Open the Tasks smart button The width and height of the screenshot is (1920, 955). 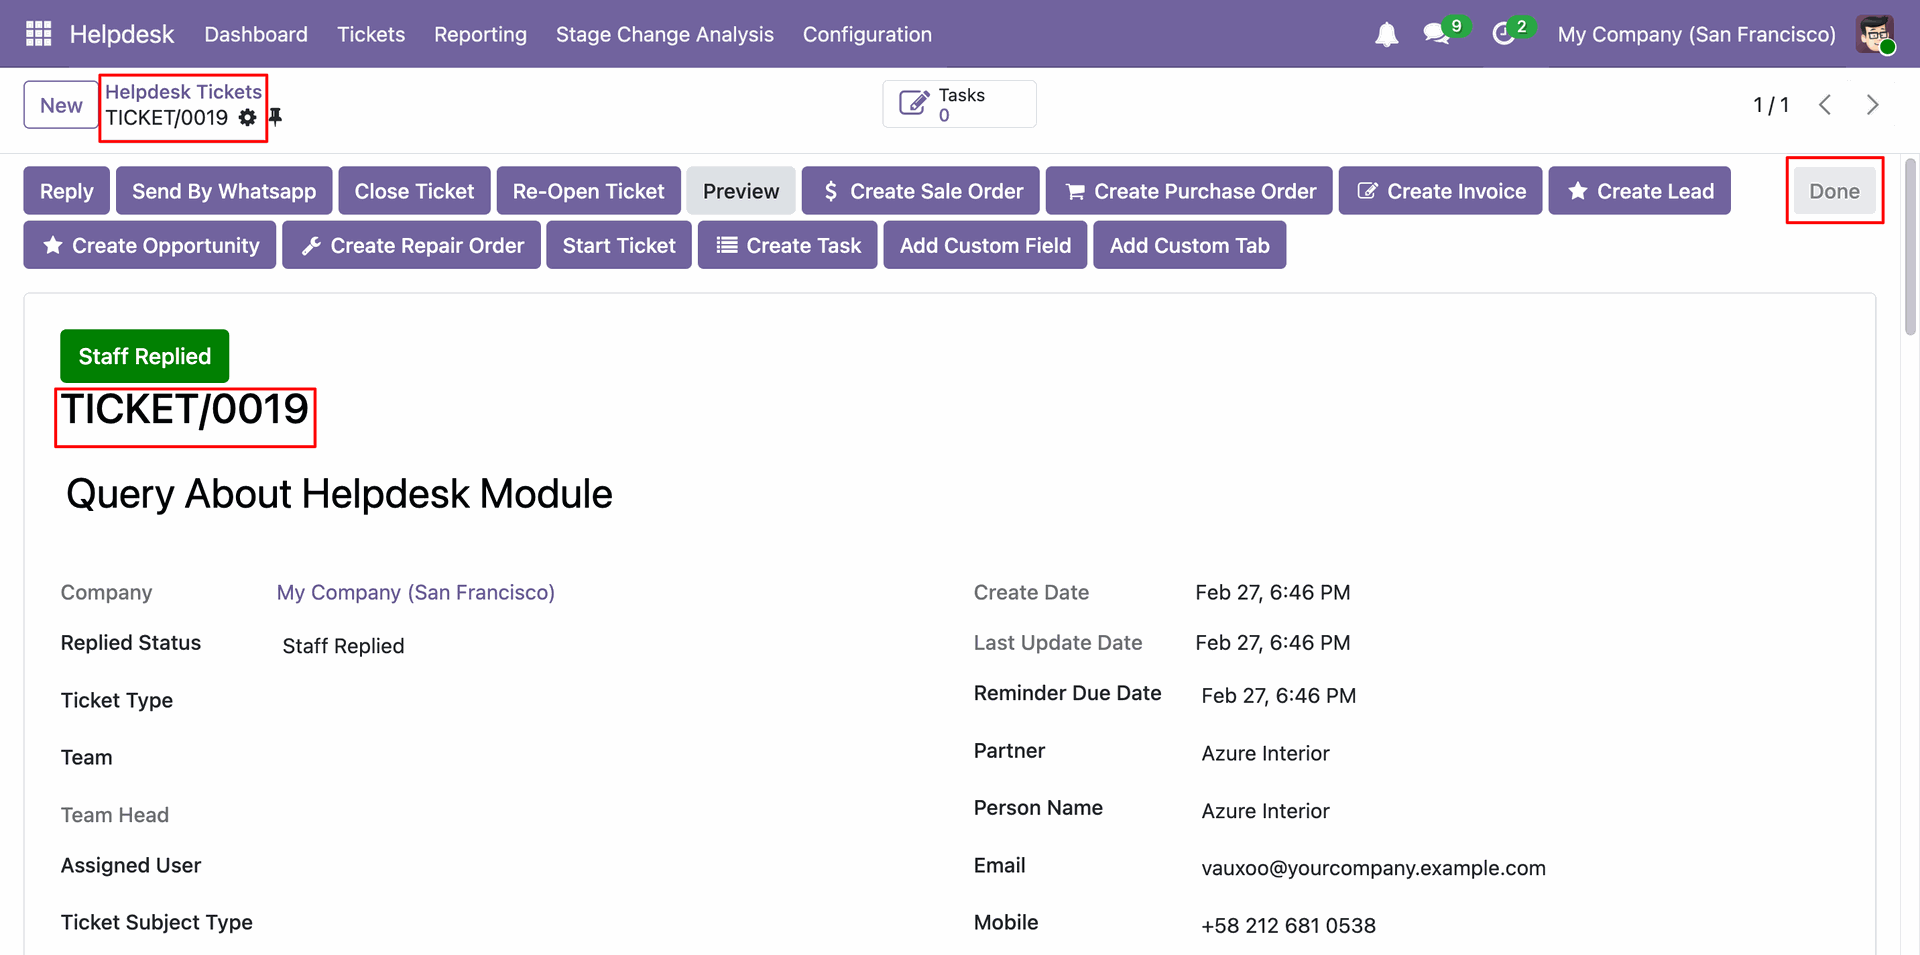tap(958, 104)
